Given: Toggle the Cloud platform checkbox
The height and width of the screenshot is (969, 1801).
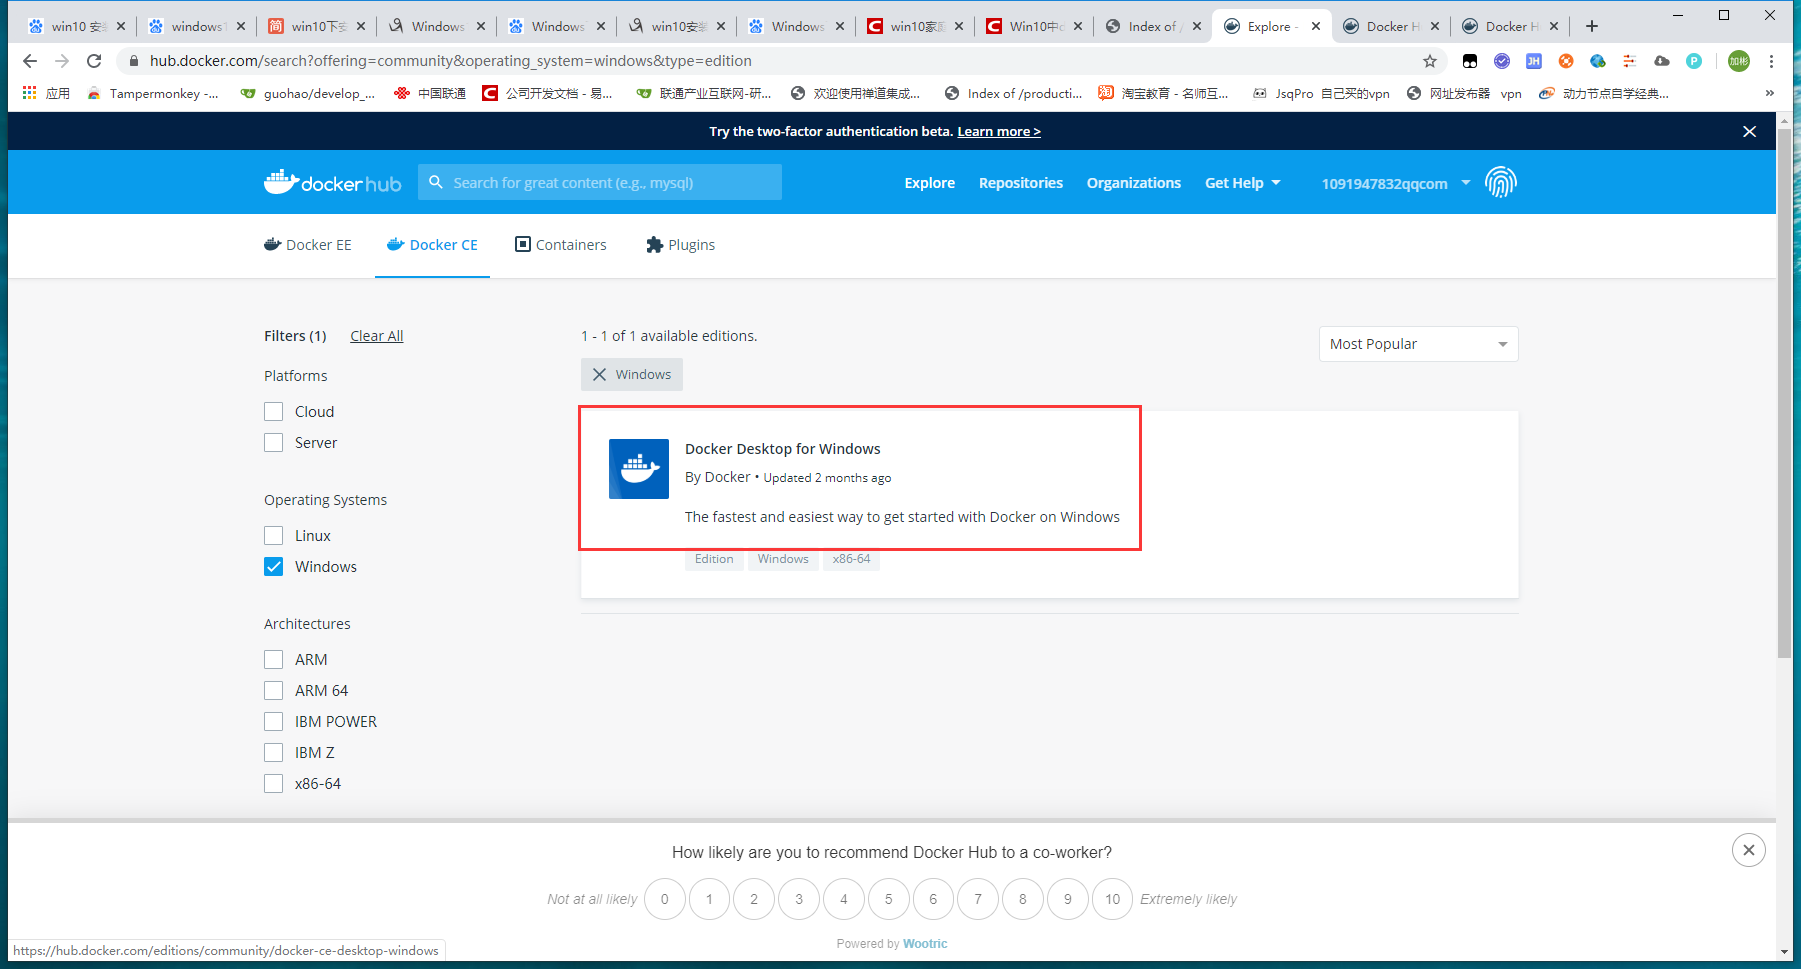Looking at the screenshot, I should [x=273, y=411].
